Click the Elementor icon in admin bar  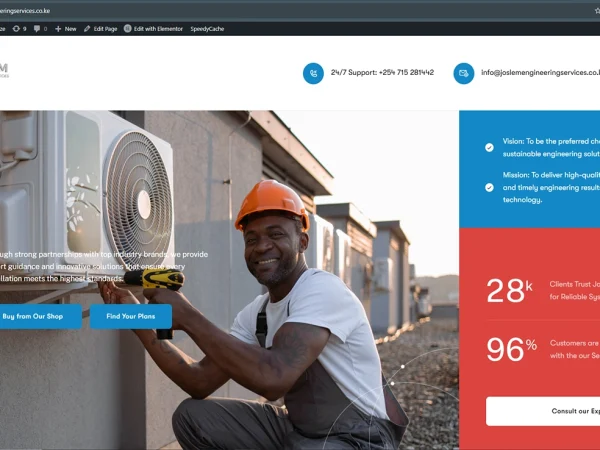(x=127, y=29)
